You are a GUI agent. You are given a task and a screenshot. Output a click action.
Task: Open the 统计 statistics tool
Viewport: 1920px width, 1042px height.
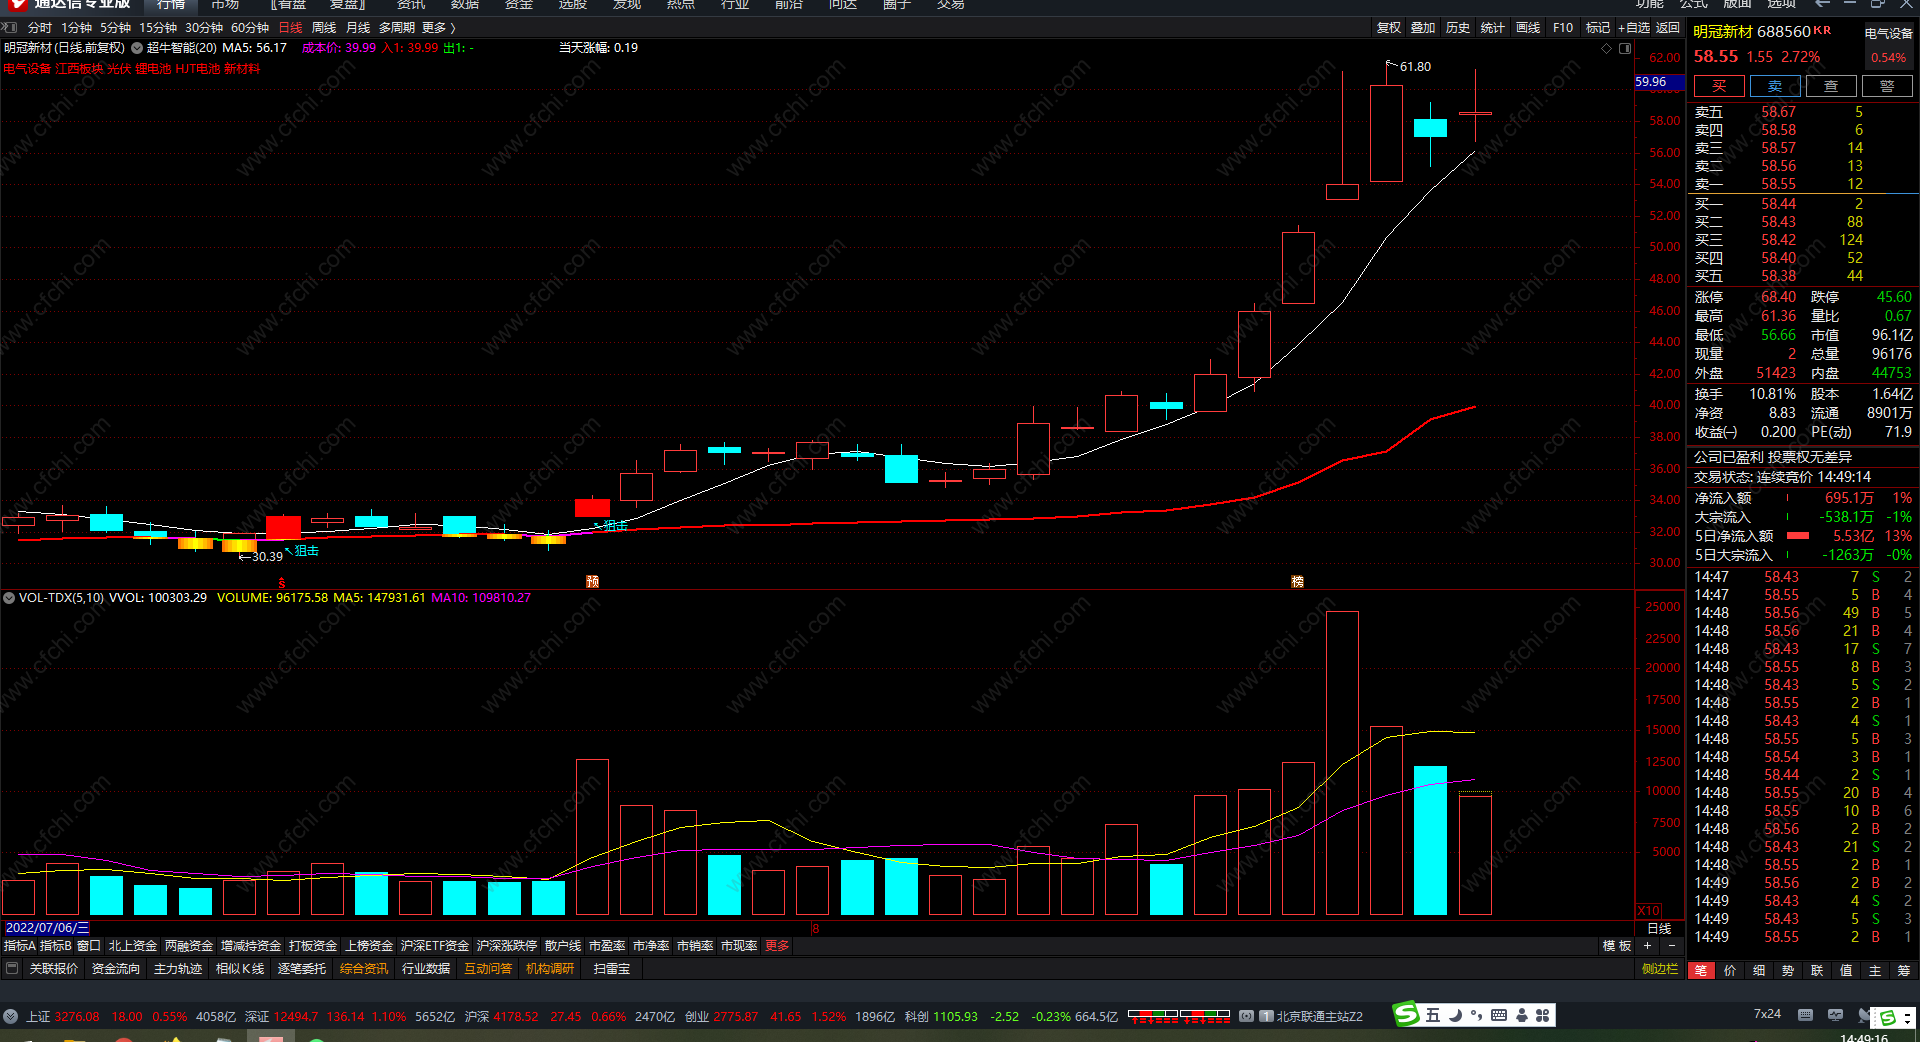1493,28
